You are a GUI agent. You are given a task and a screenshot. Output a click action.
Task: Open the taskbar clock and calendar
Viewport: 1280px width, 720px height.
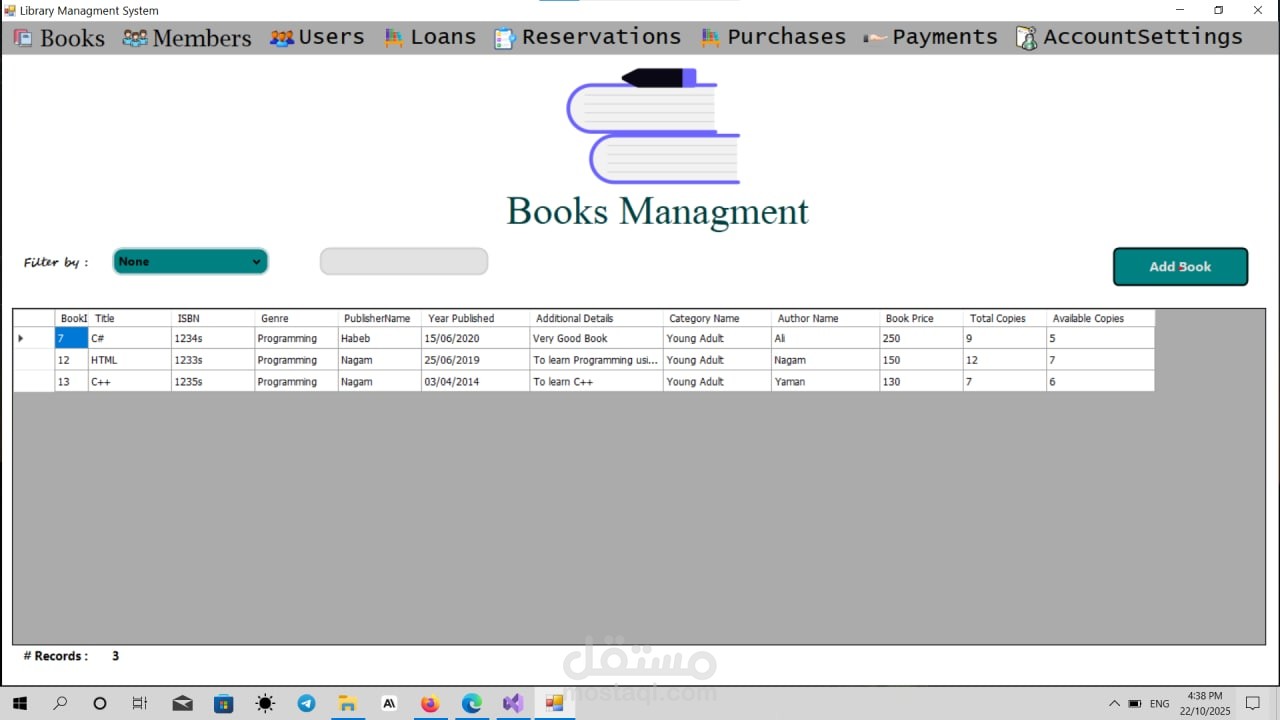tap(1207, 703)
